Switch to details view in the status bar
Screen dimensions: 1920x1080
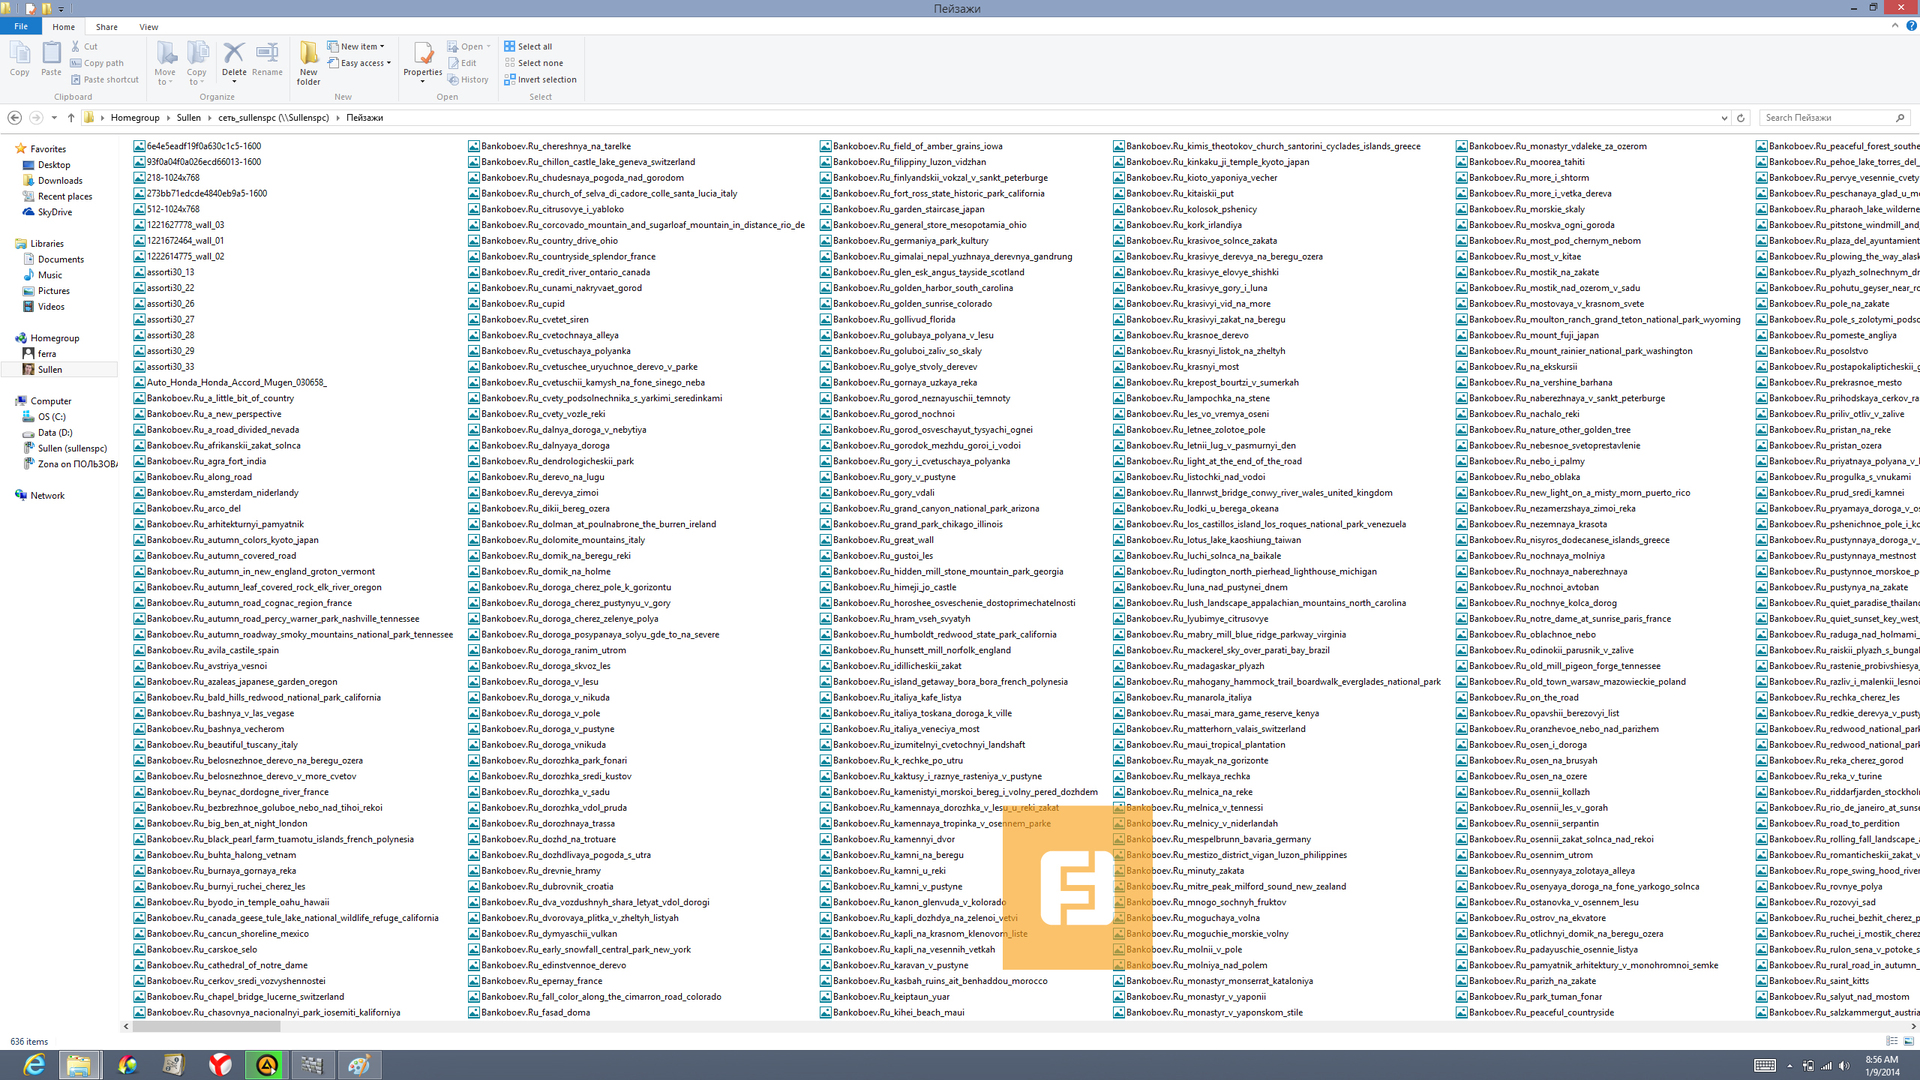pyautogui.click(x=1892, y=1041)
